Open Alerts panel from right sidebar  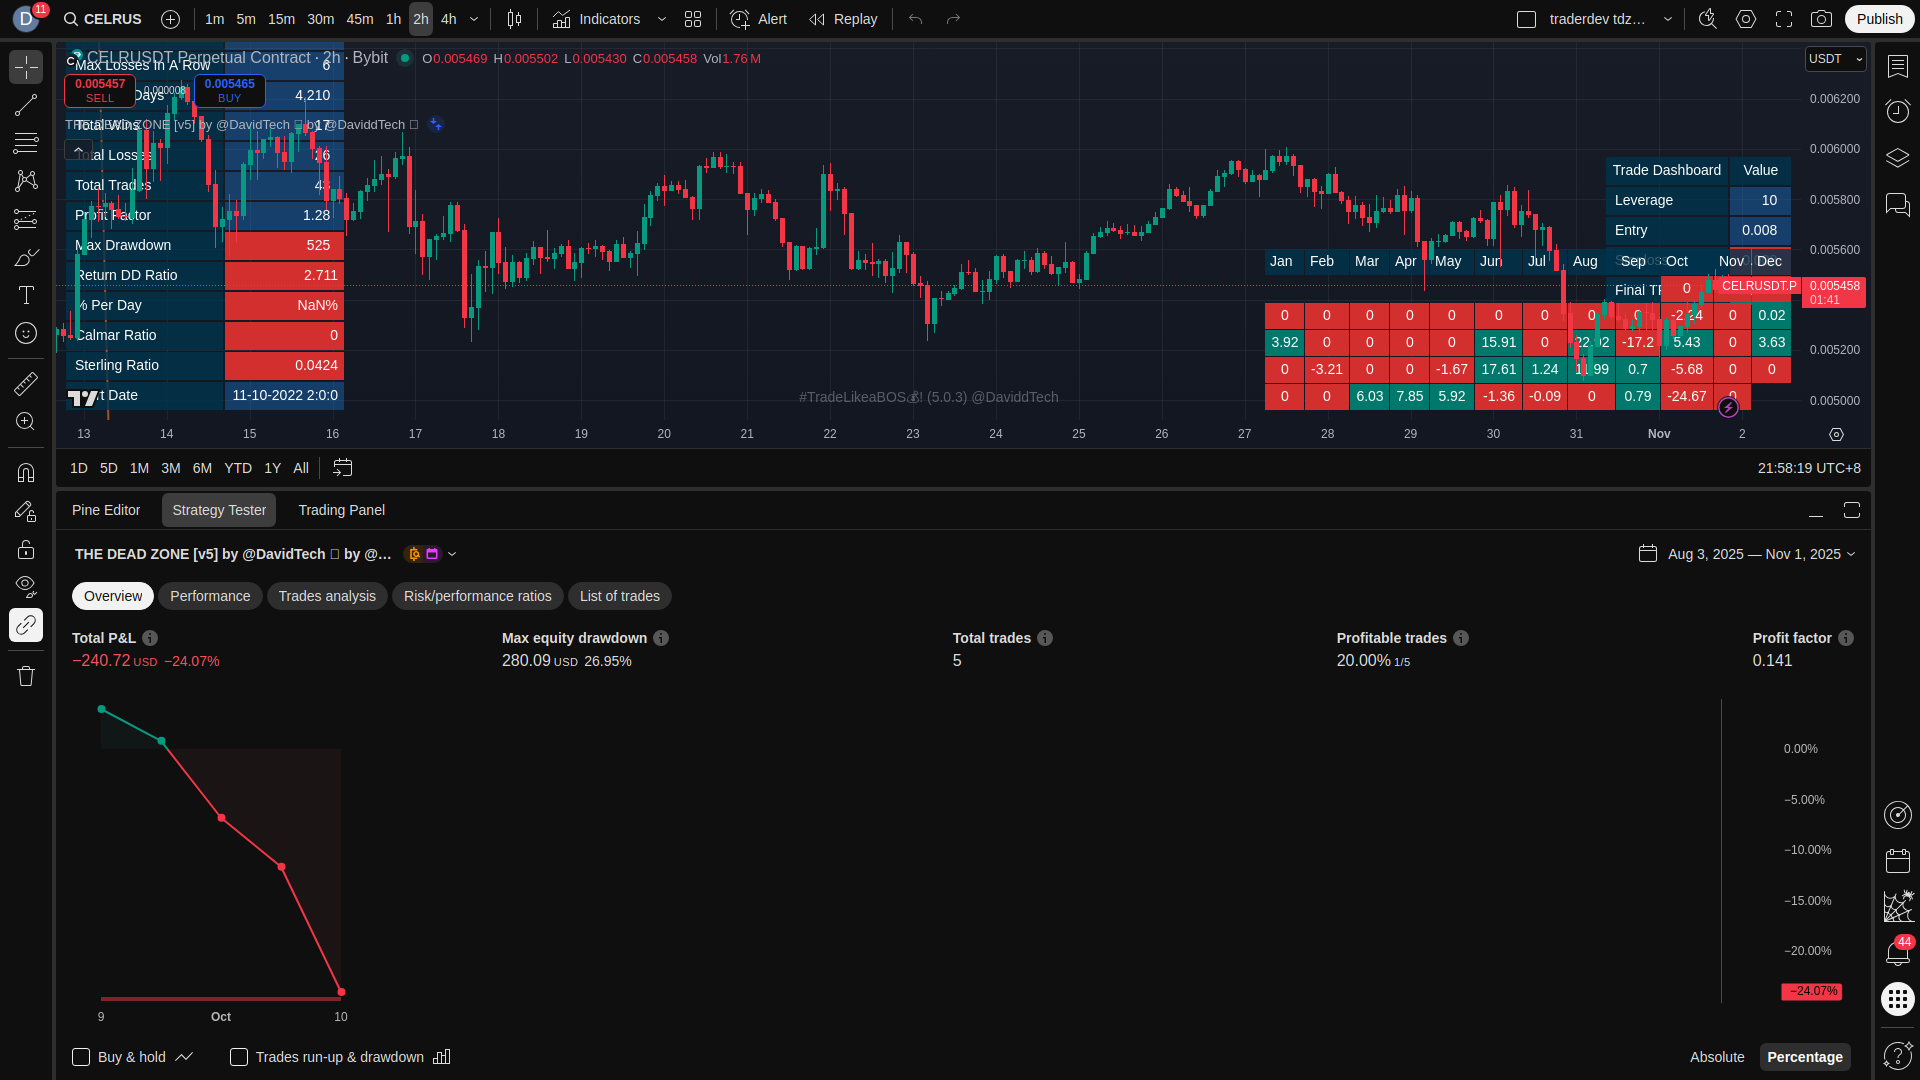tap(1897, 111)
